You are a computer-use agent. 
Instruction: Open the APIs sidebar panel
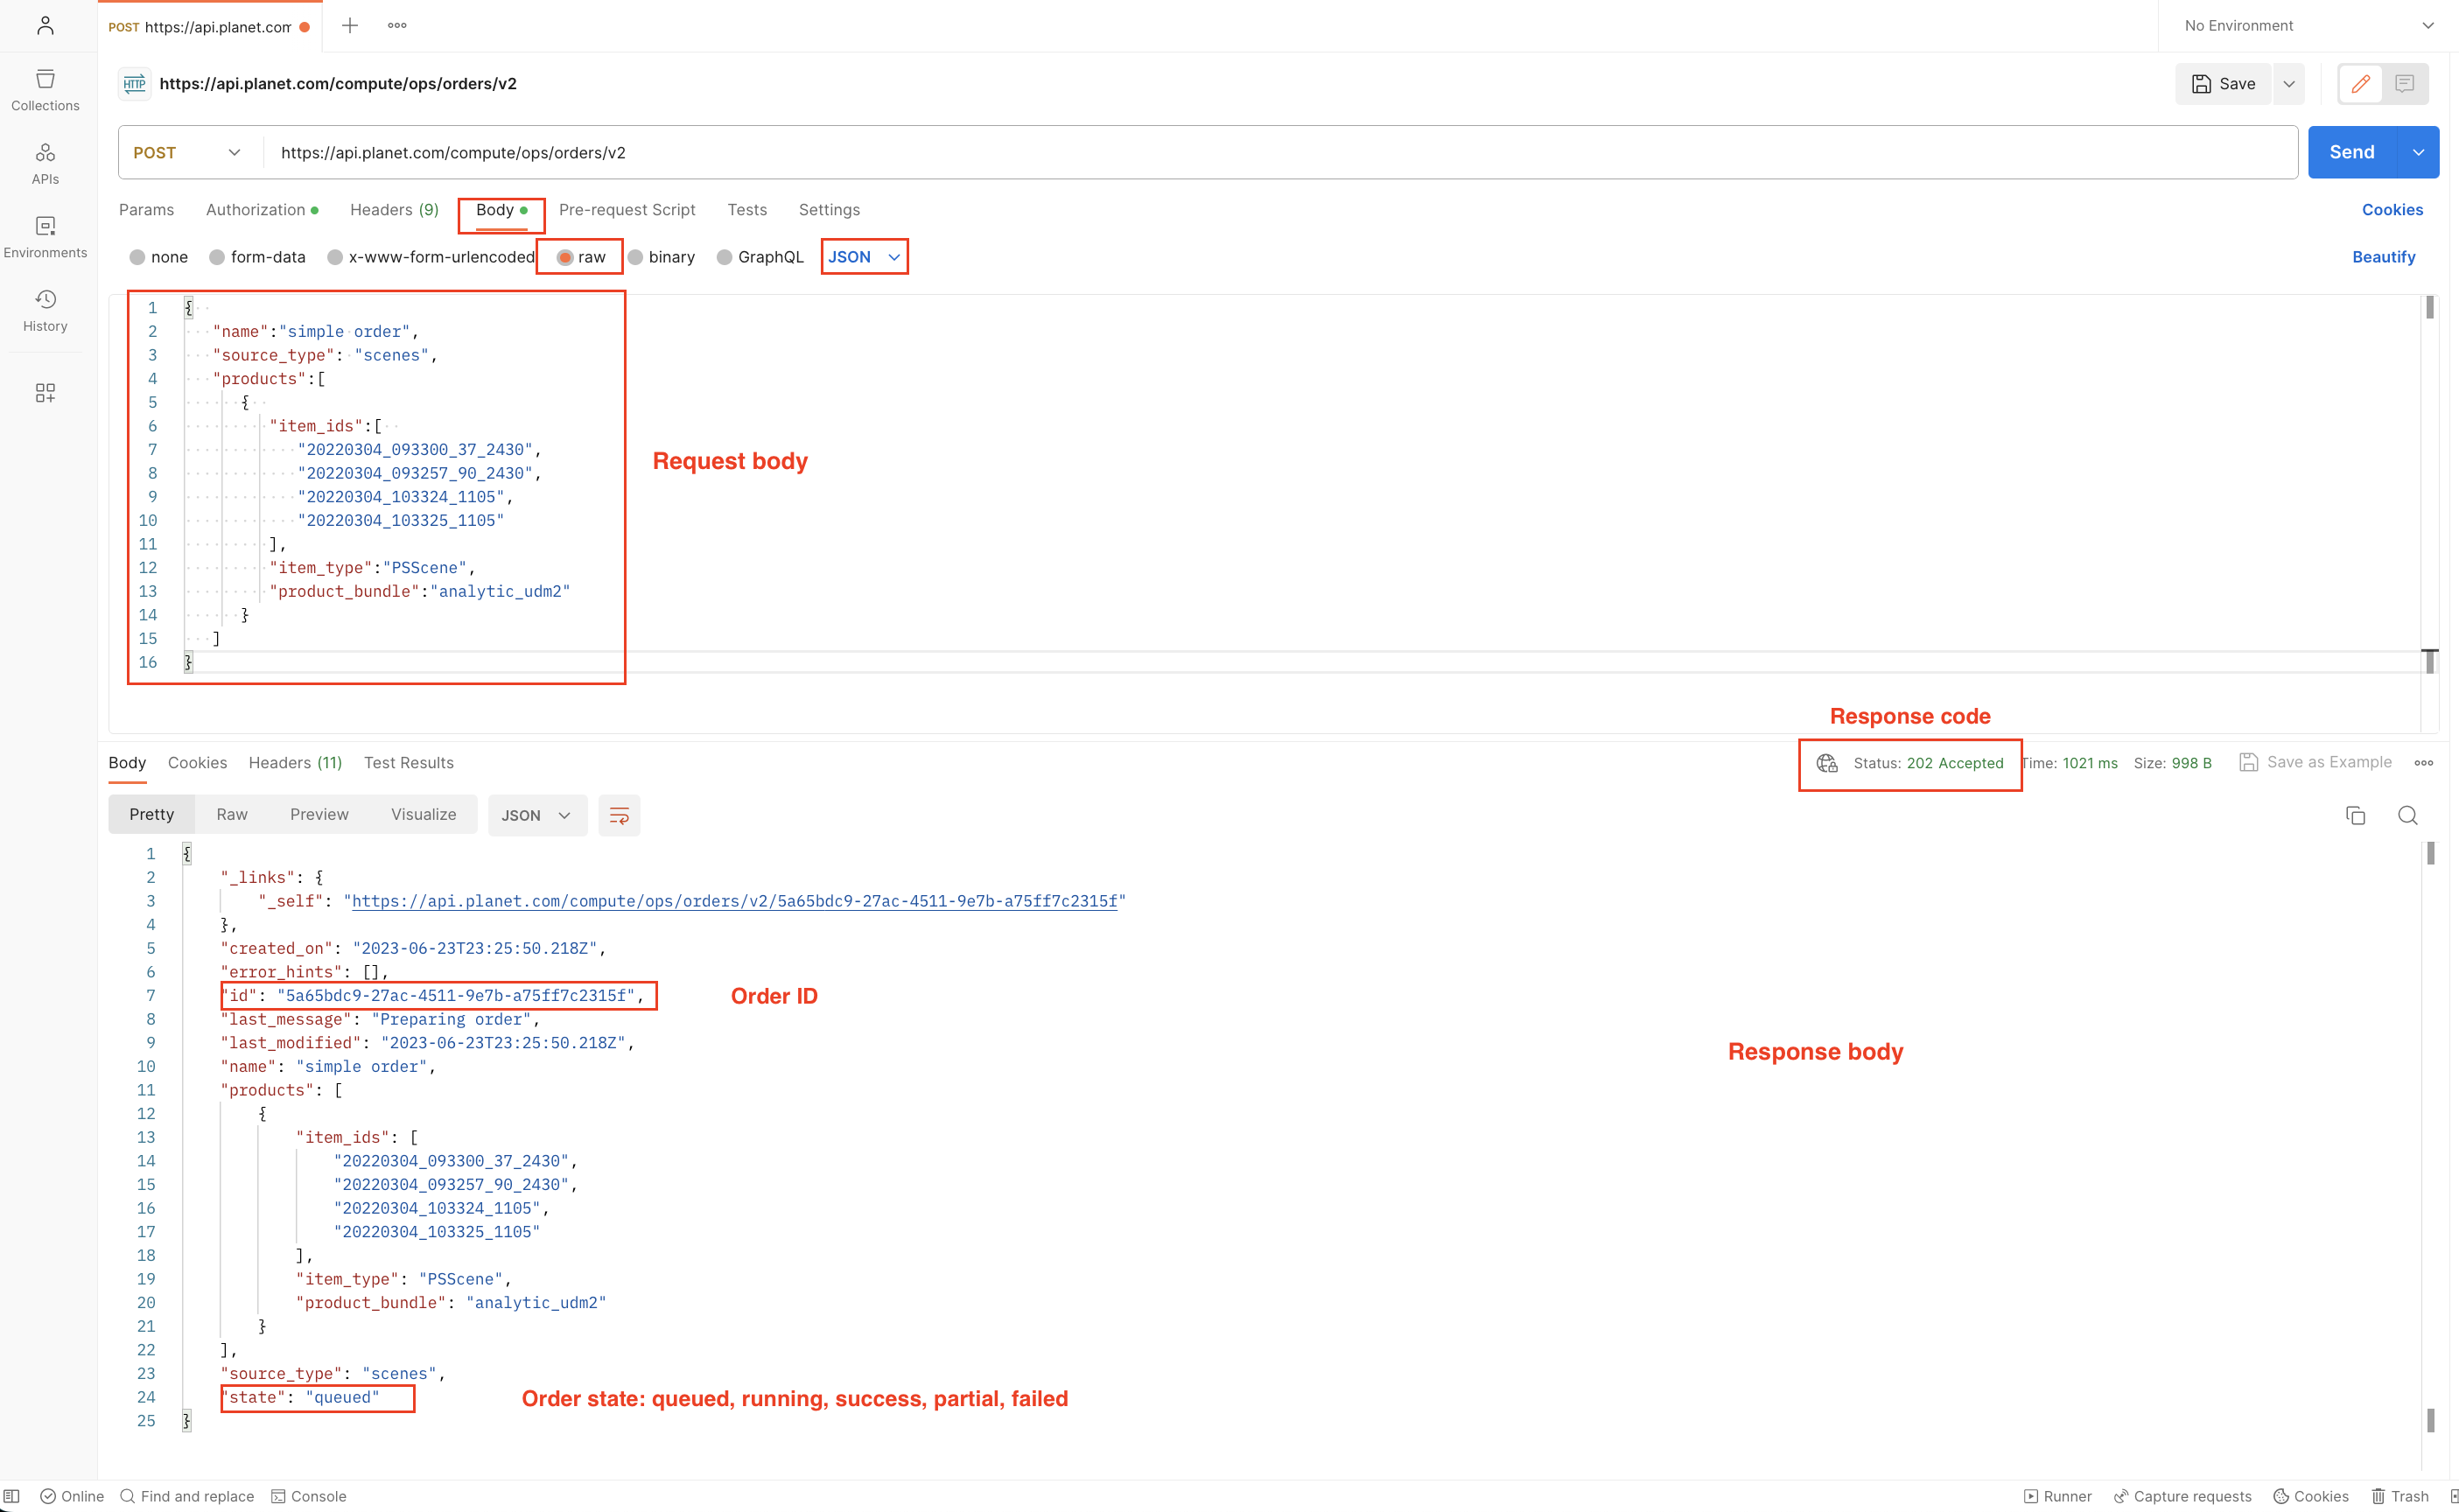(45, 164)
